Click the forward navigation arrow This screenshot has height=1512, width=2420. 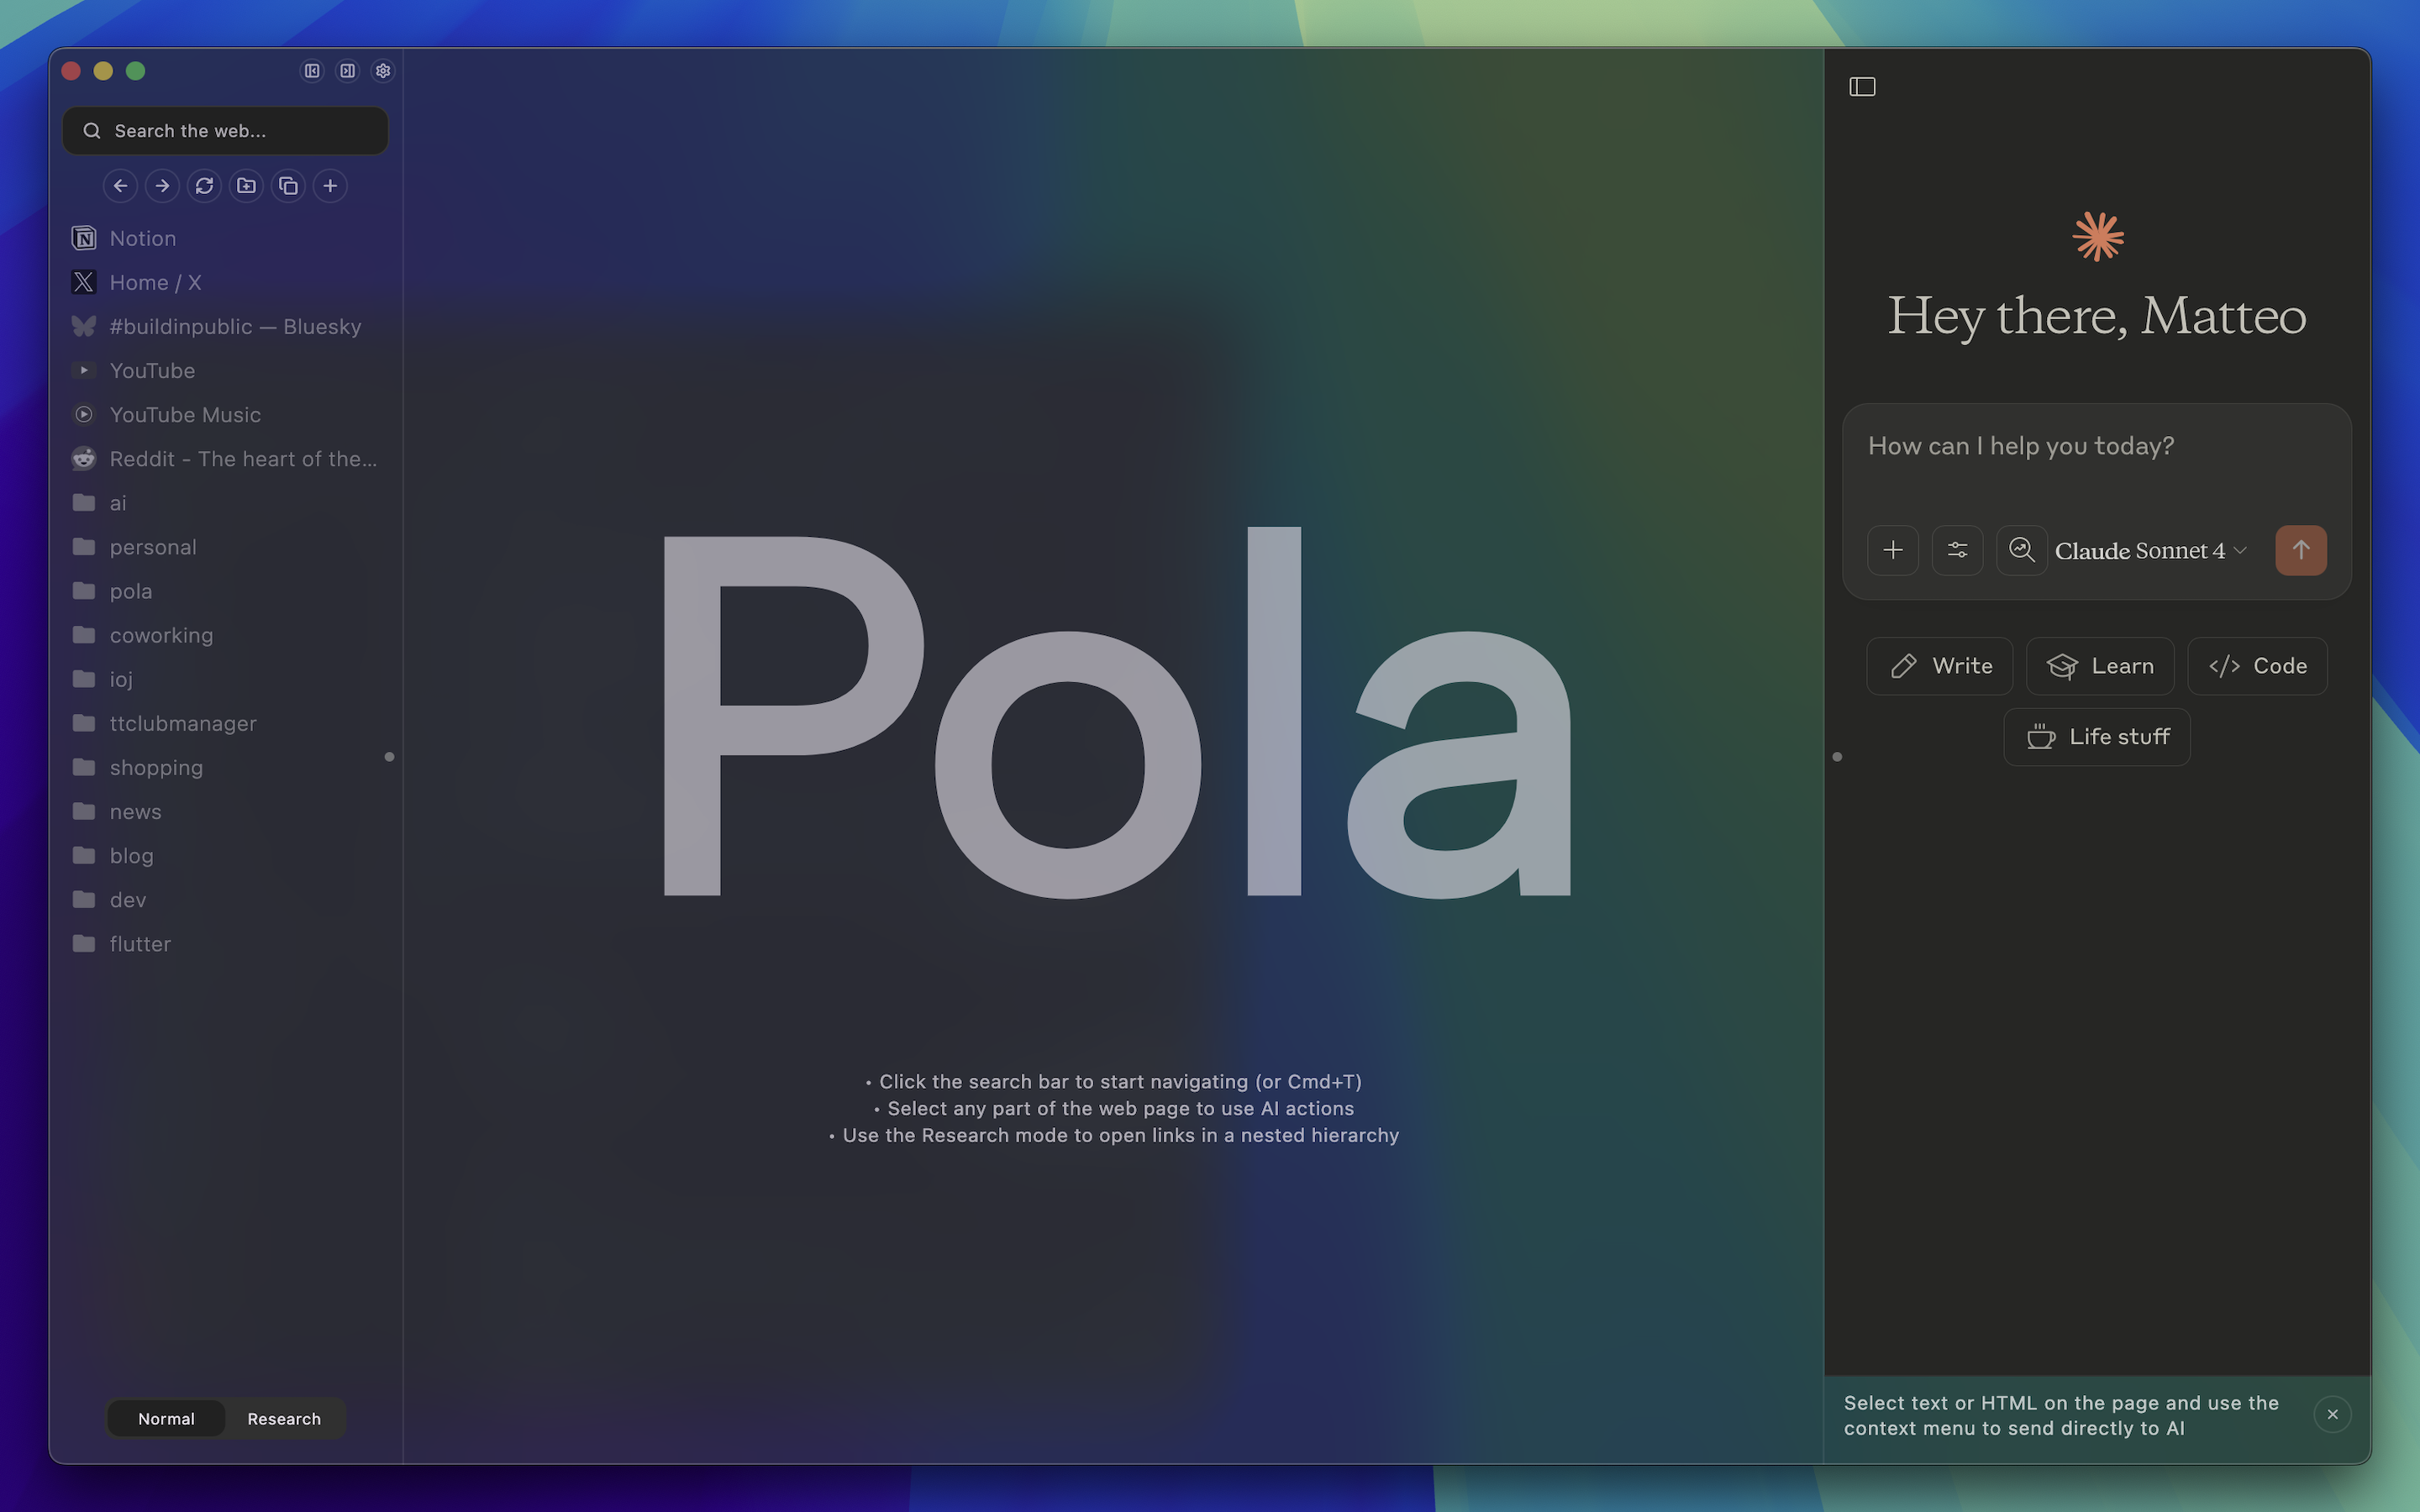162,186
